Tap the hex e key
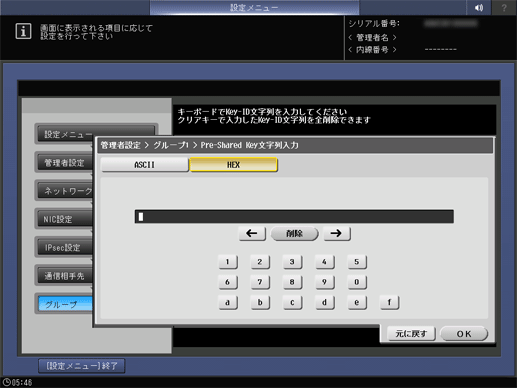 pyautogui.click(x=357, y=303)
